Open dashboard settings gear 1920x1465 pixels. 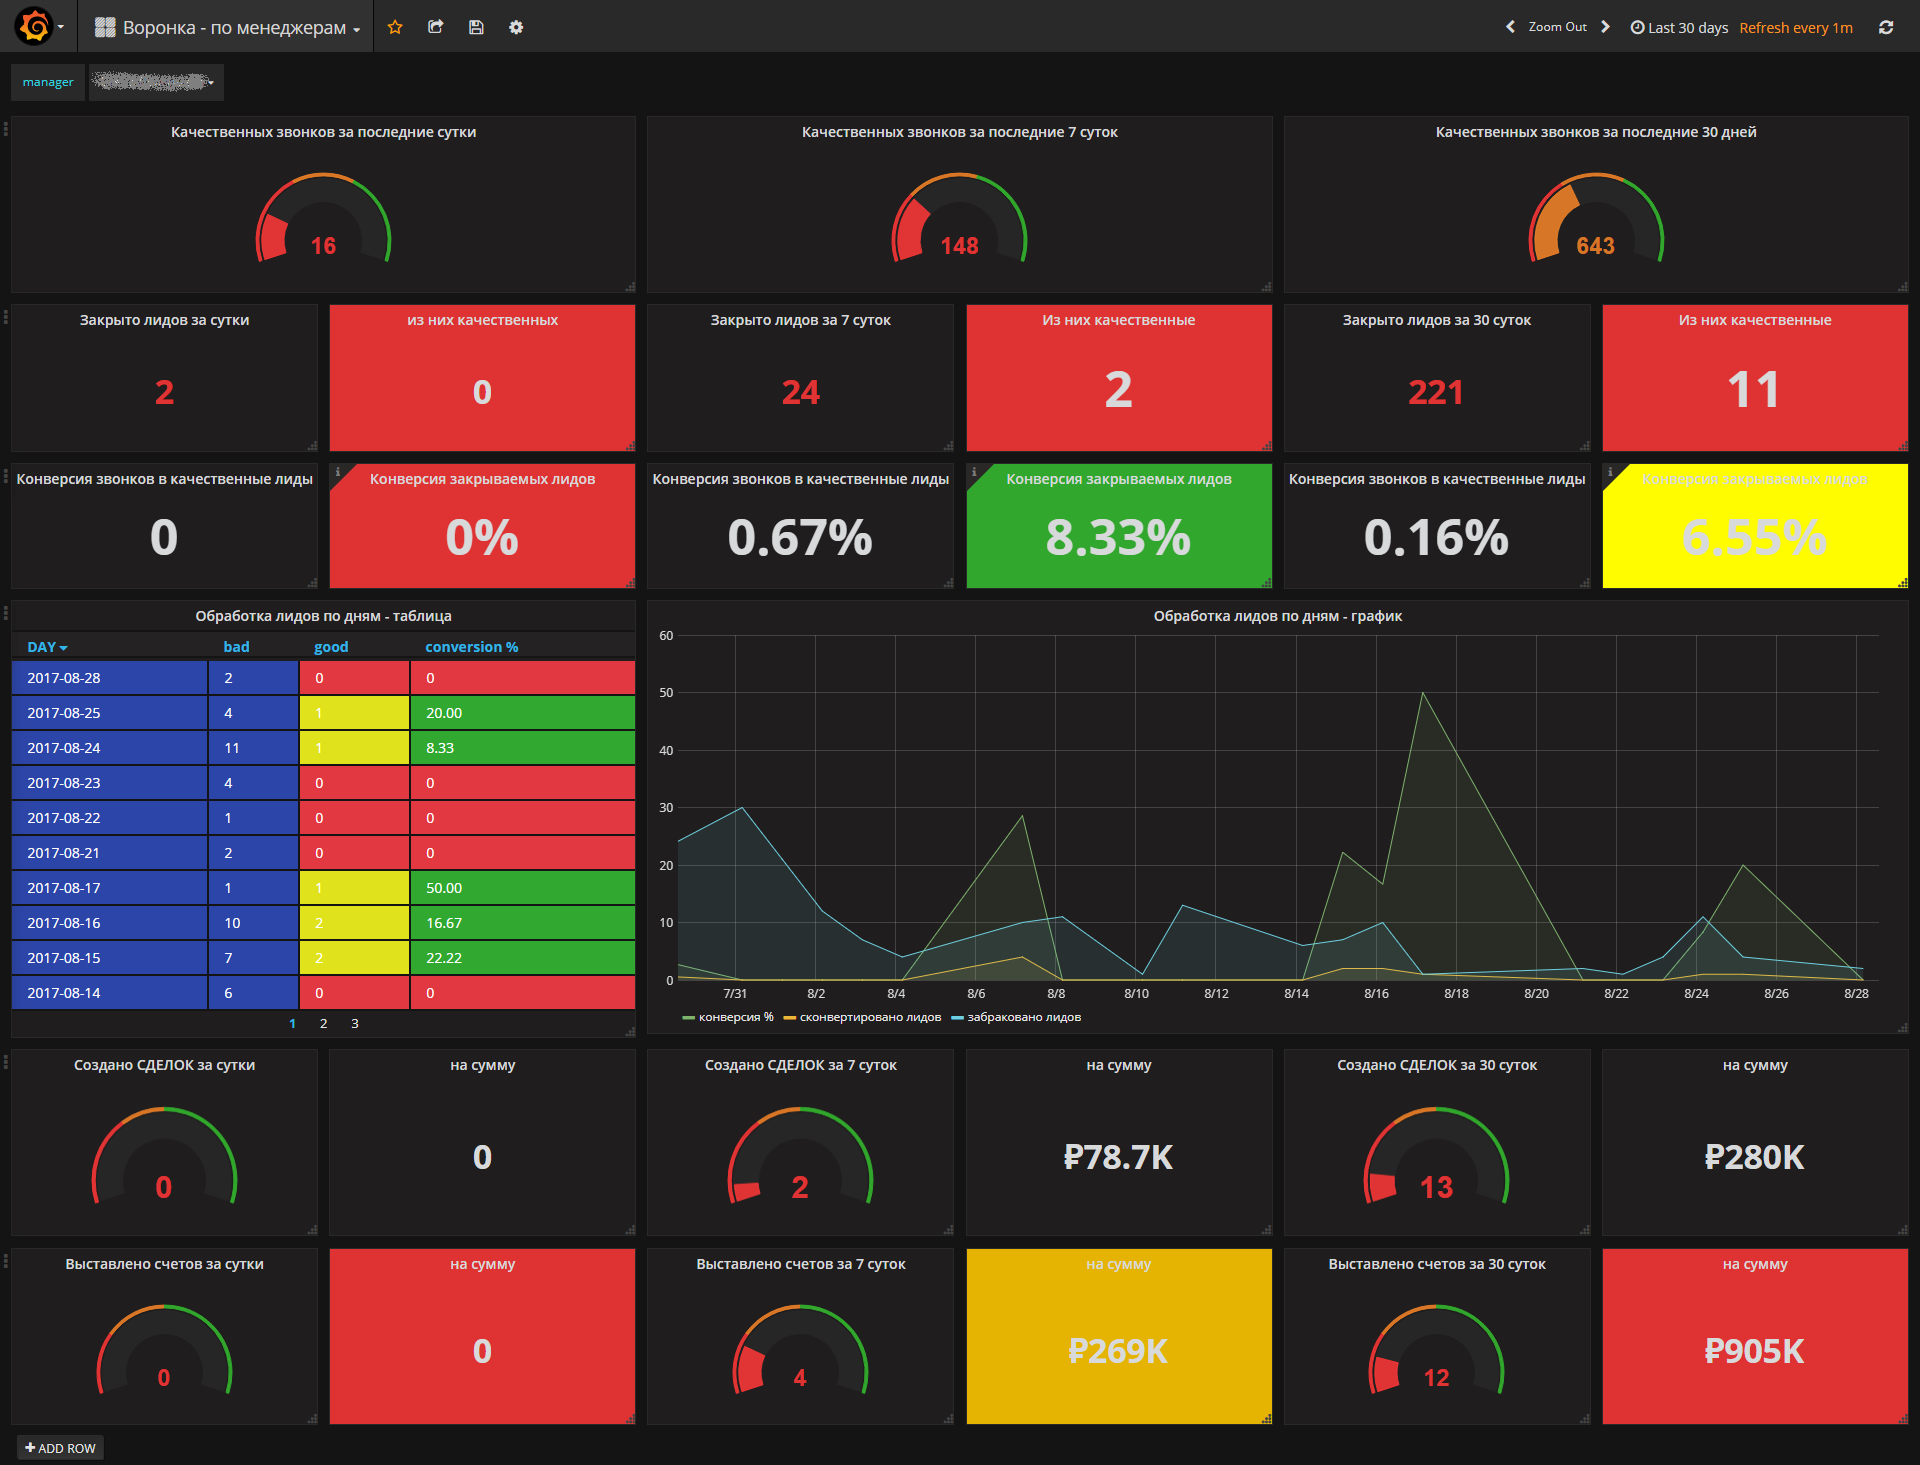pos(516,27)
